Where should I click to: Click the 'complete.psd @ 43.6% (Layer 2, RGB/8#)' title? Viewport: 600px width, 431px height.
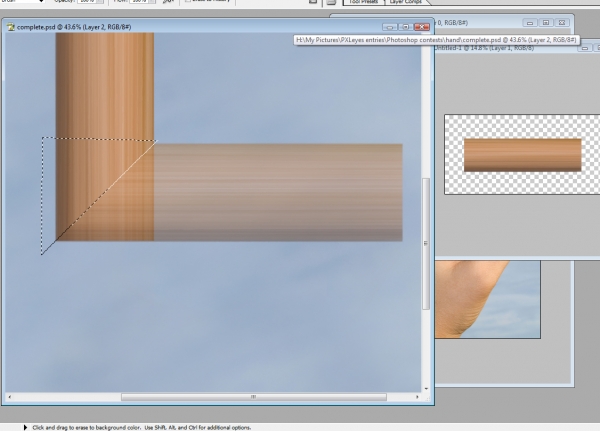pos(74,27)
